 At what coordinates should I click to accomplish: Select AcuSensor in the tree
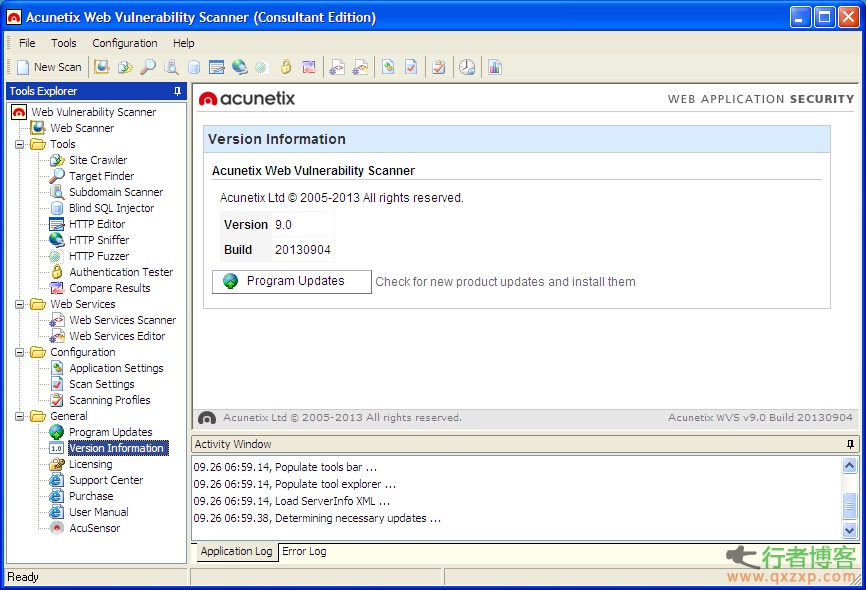[94, 529]
